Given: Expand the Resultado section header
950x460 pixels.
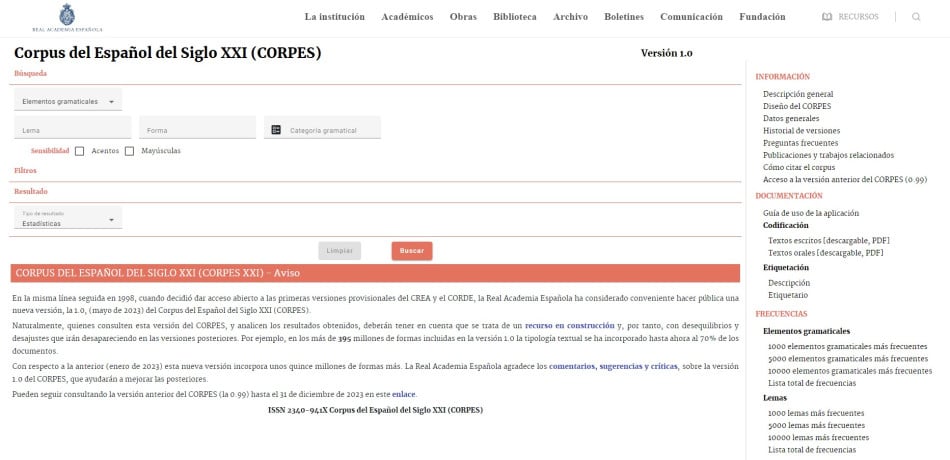Looking at the screenshot, I should pyautogui.click(x=31, y=192).
